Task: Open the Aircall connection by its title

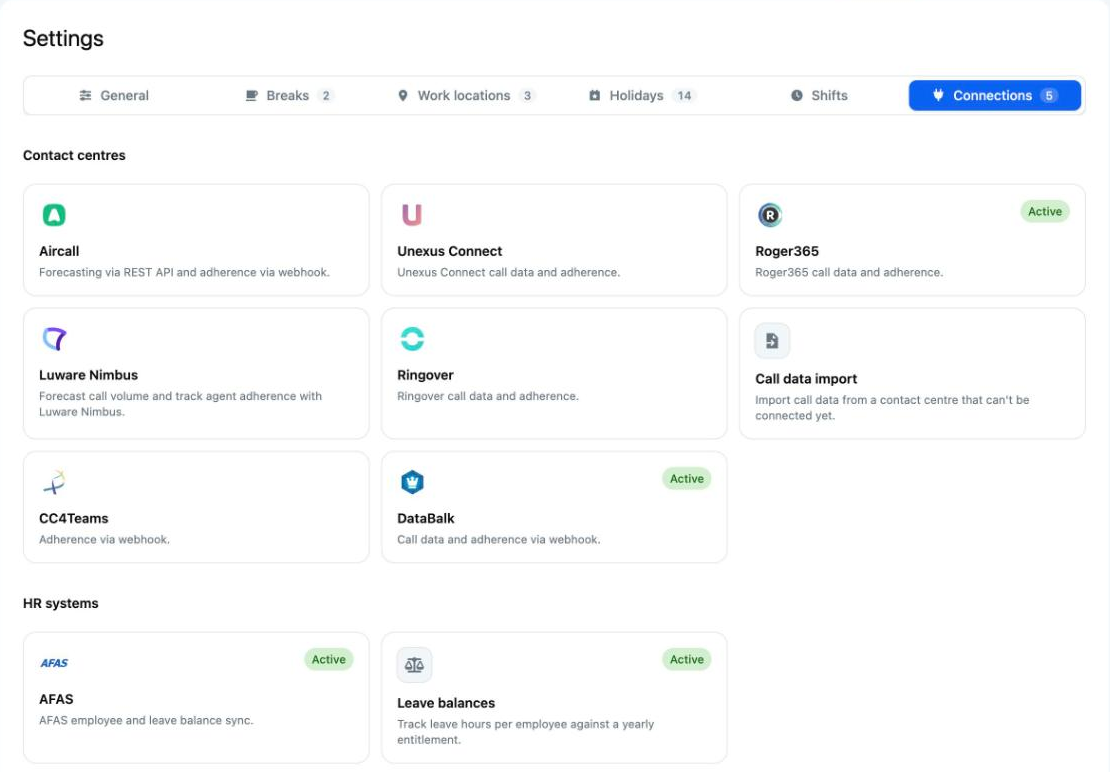Action: 59,251
